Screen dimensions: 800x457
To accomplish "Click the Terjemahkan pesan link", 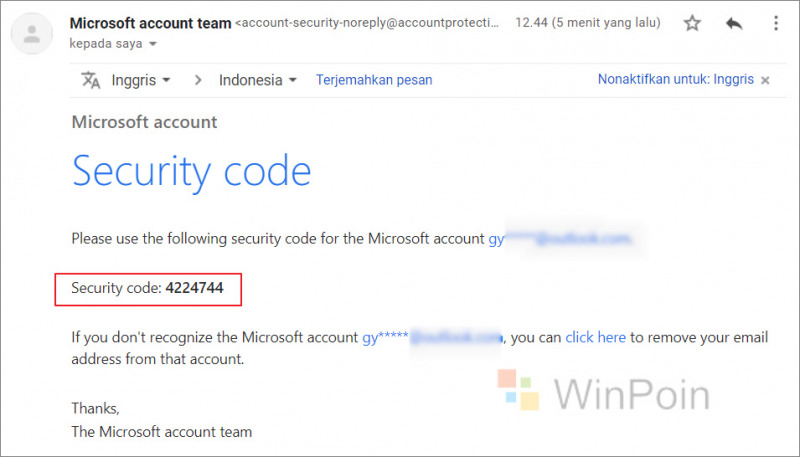I will (x=374, y=80).
